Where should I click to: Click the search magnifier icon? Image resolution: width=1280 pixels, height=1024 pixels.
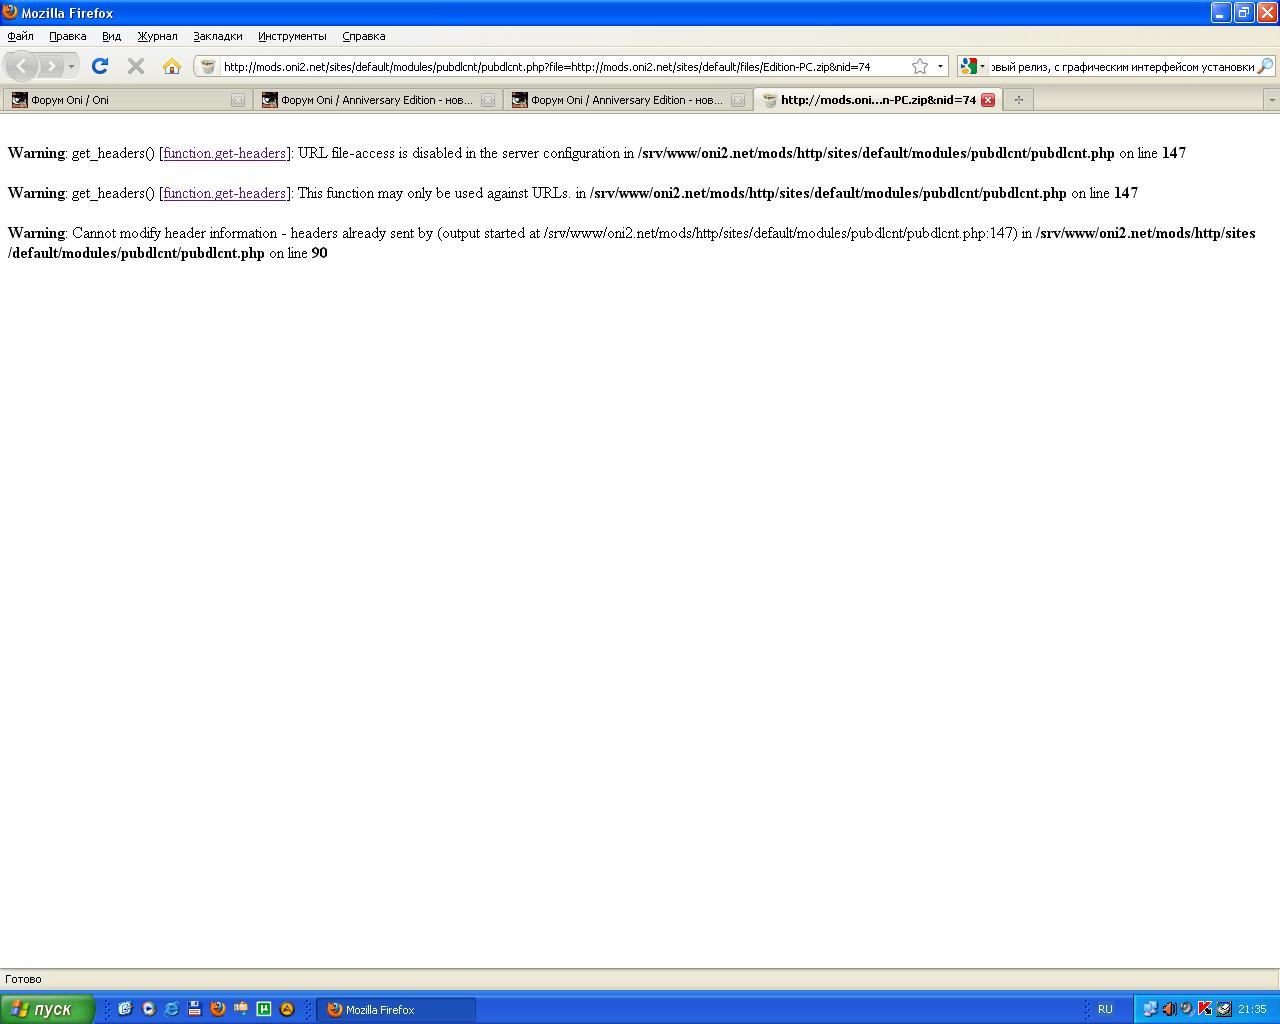[x=1265, y=66]
